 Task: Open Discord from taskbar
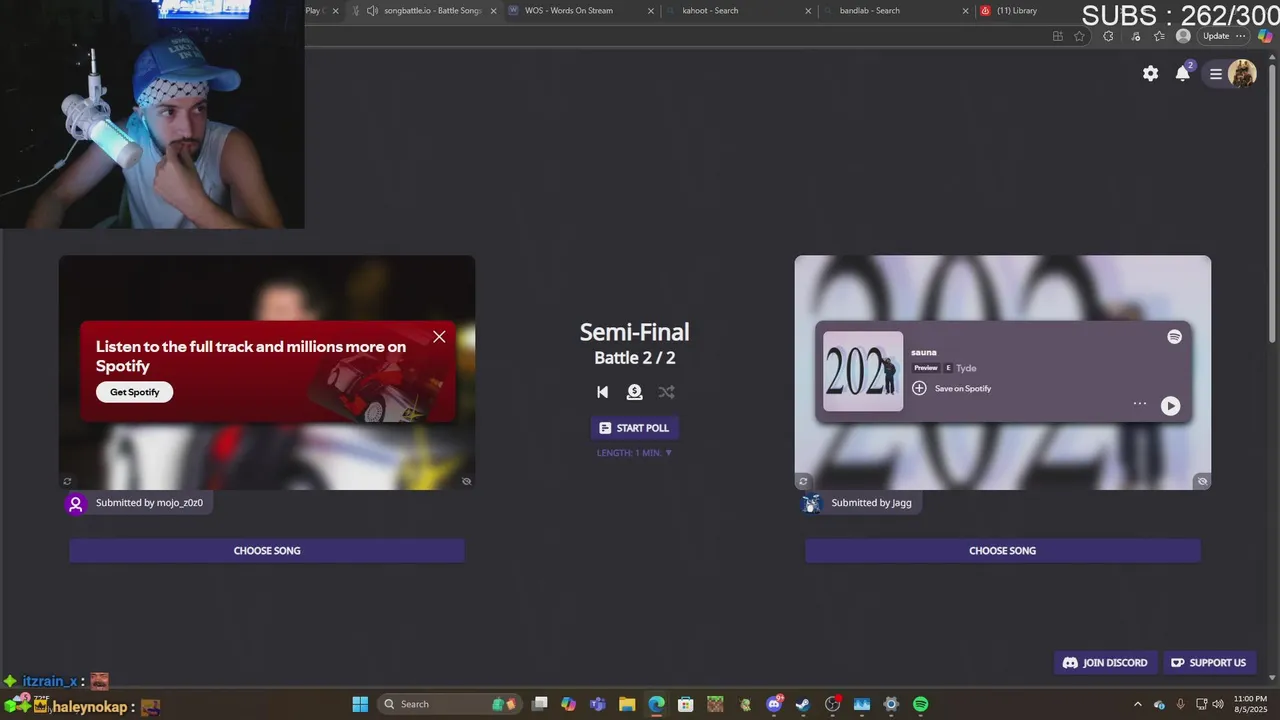pyautogui.click(x=774, y=704)
